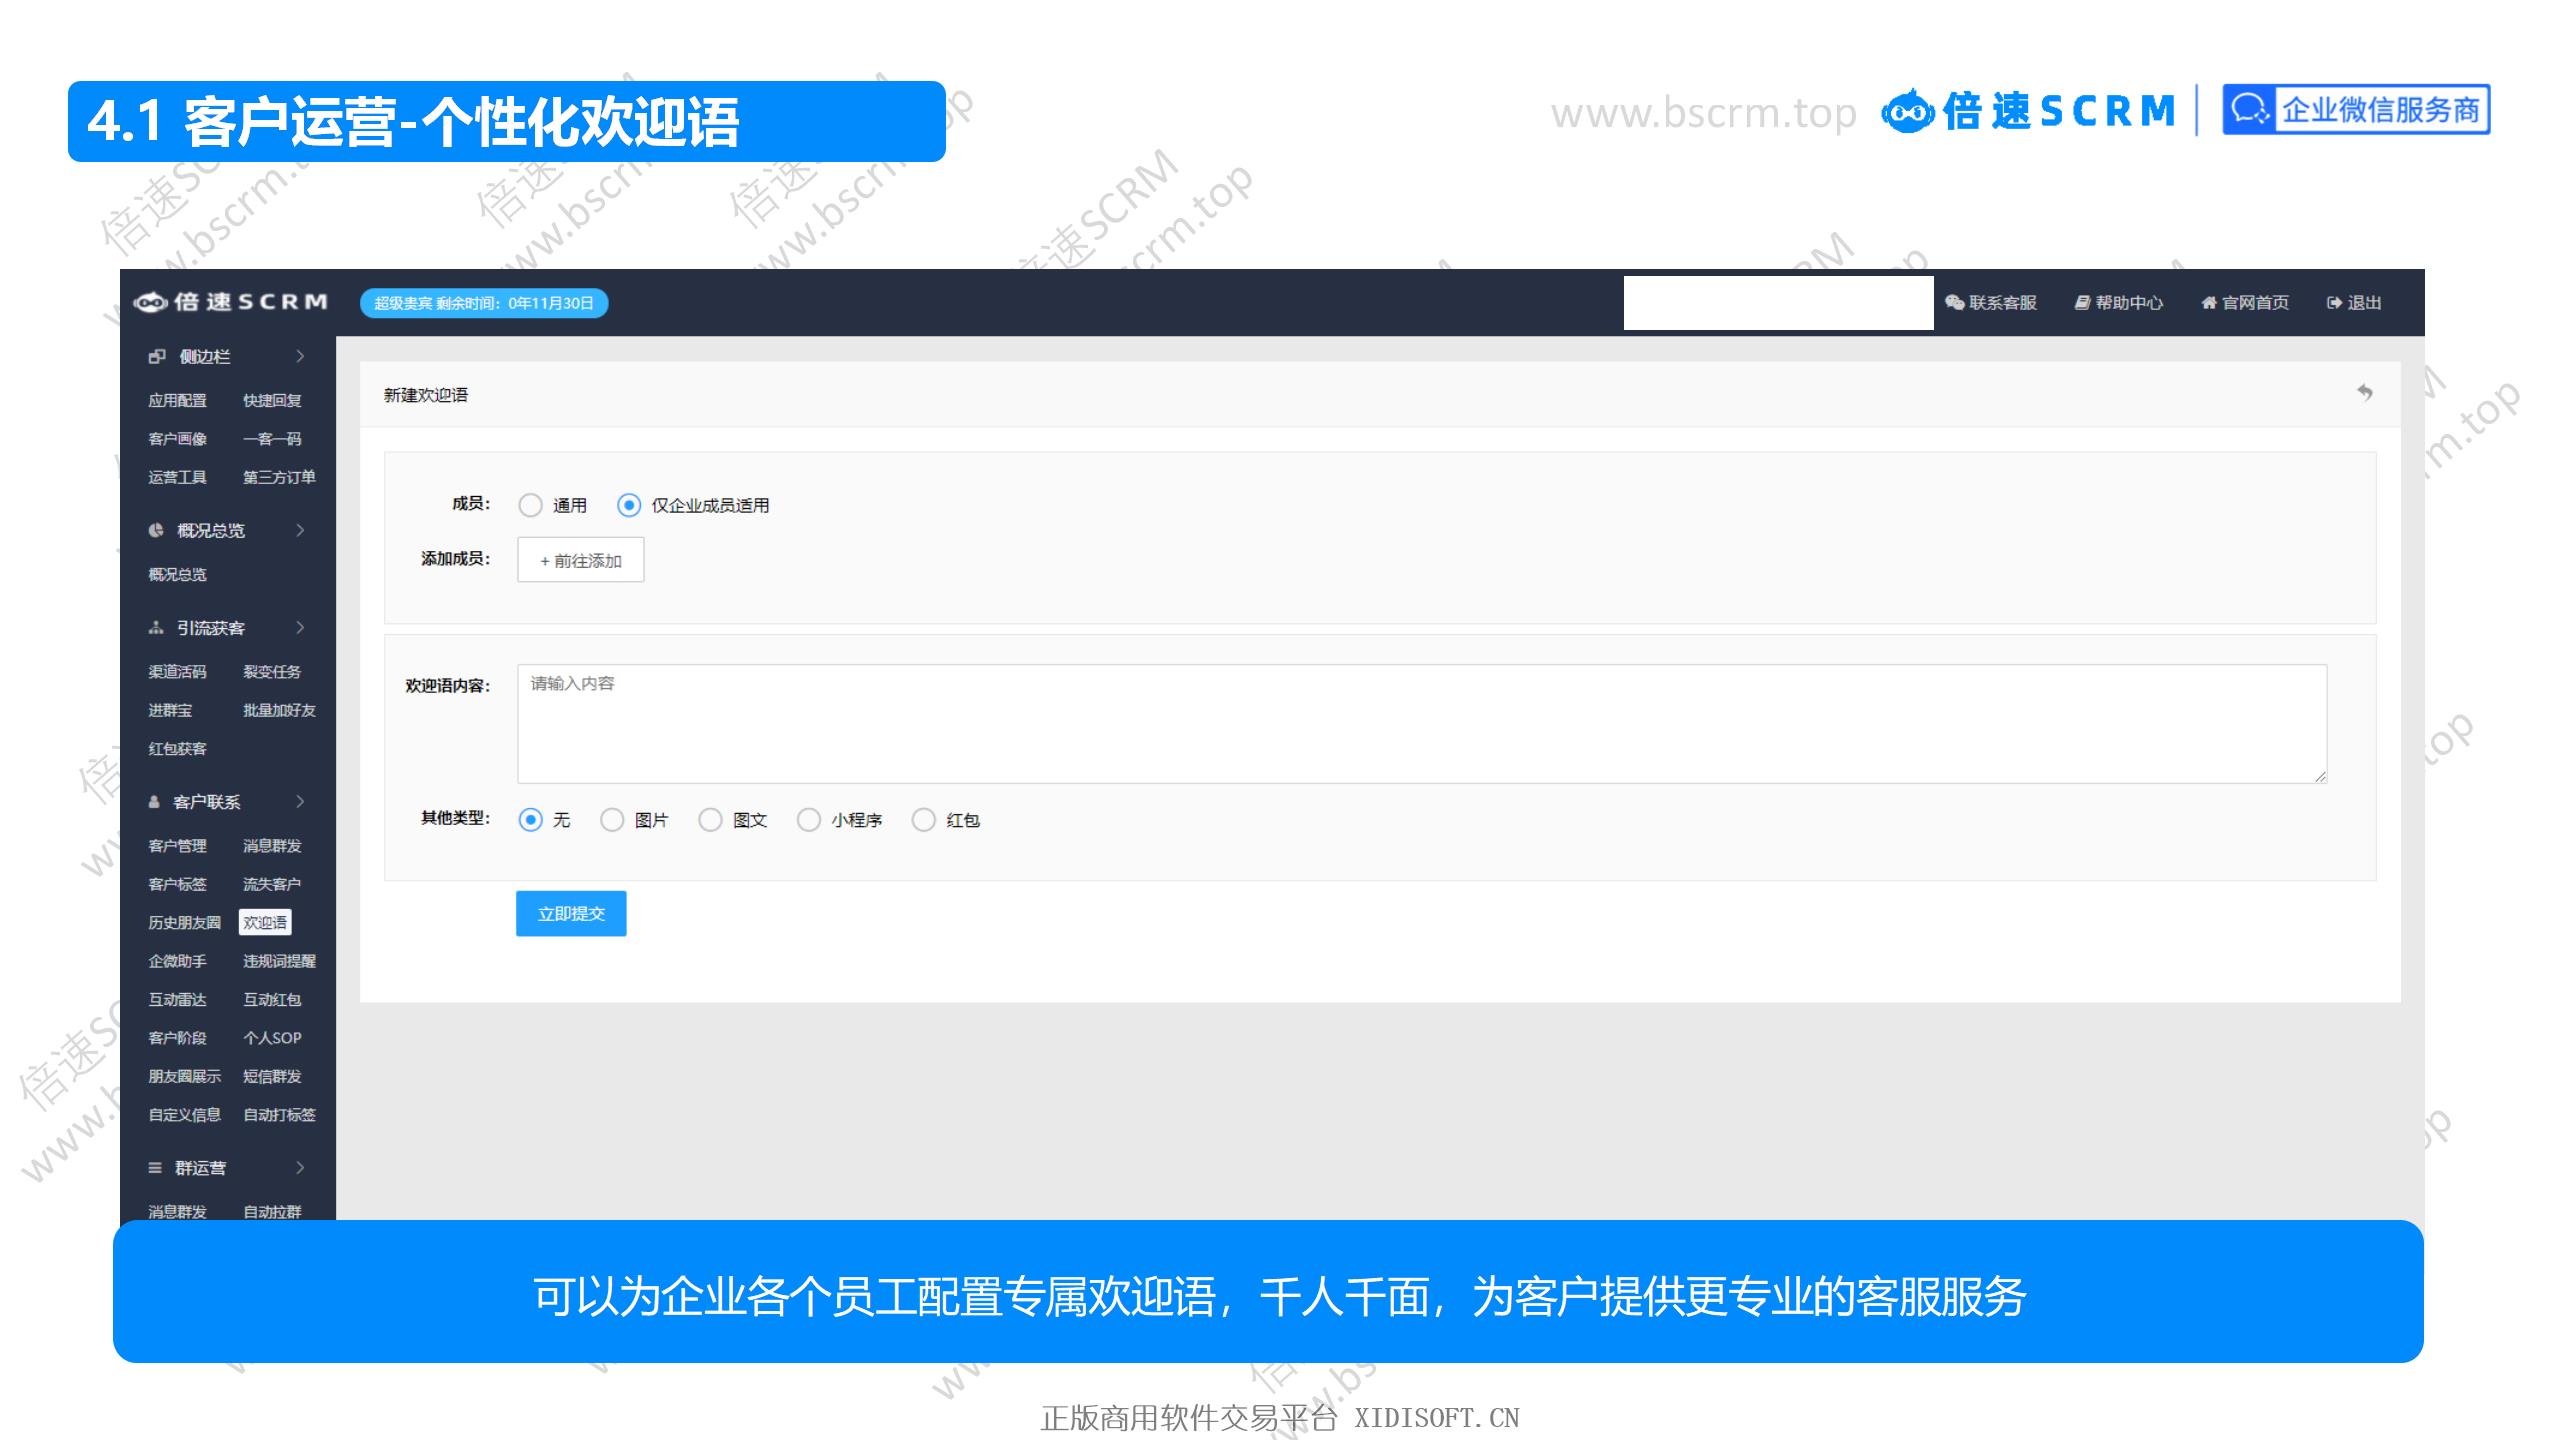
Task: Open 快捷回复 menu item
Action: pyautogui.click(x=272, y=400)
